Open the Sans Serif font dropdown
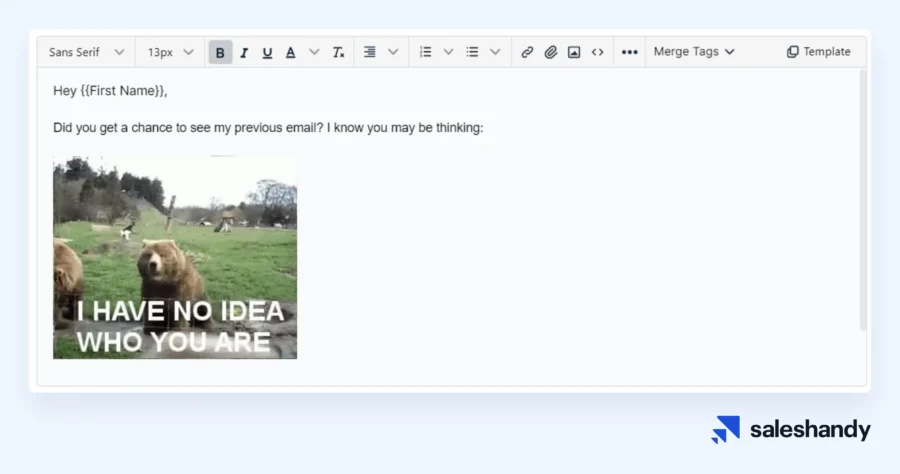Image resolution: width=900 pixels, height=474 pixels. point(86,52)
